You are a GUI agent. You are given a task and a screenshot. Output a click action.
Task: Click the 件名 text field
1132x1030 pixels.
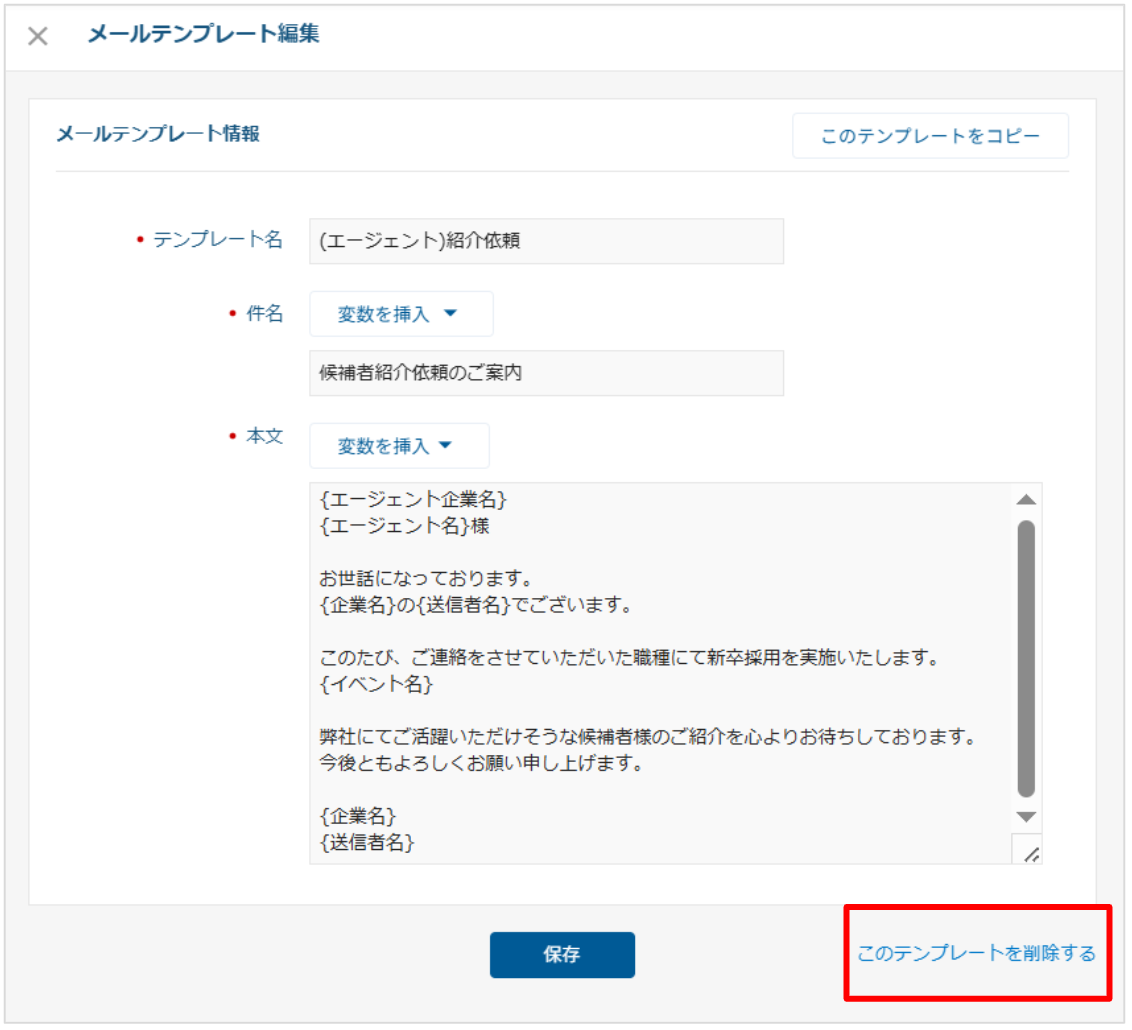pos(546,373)
